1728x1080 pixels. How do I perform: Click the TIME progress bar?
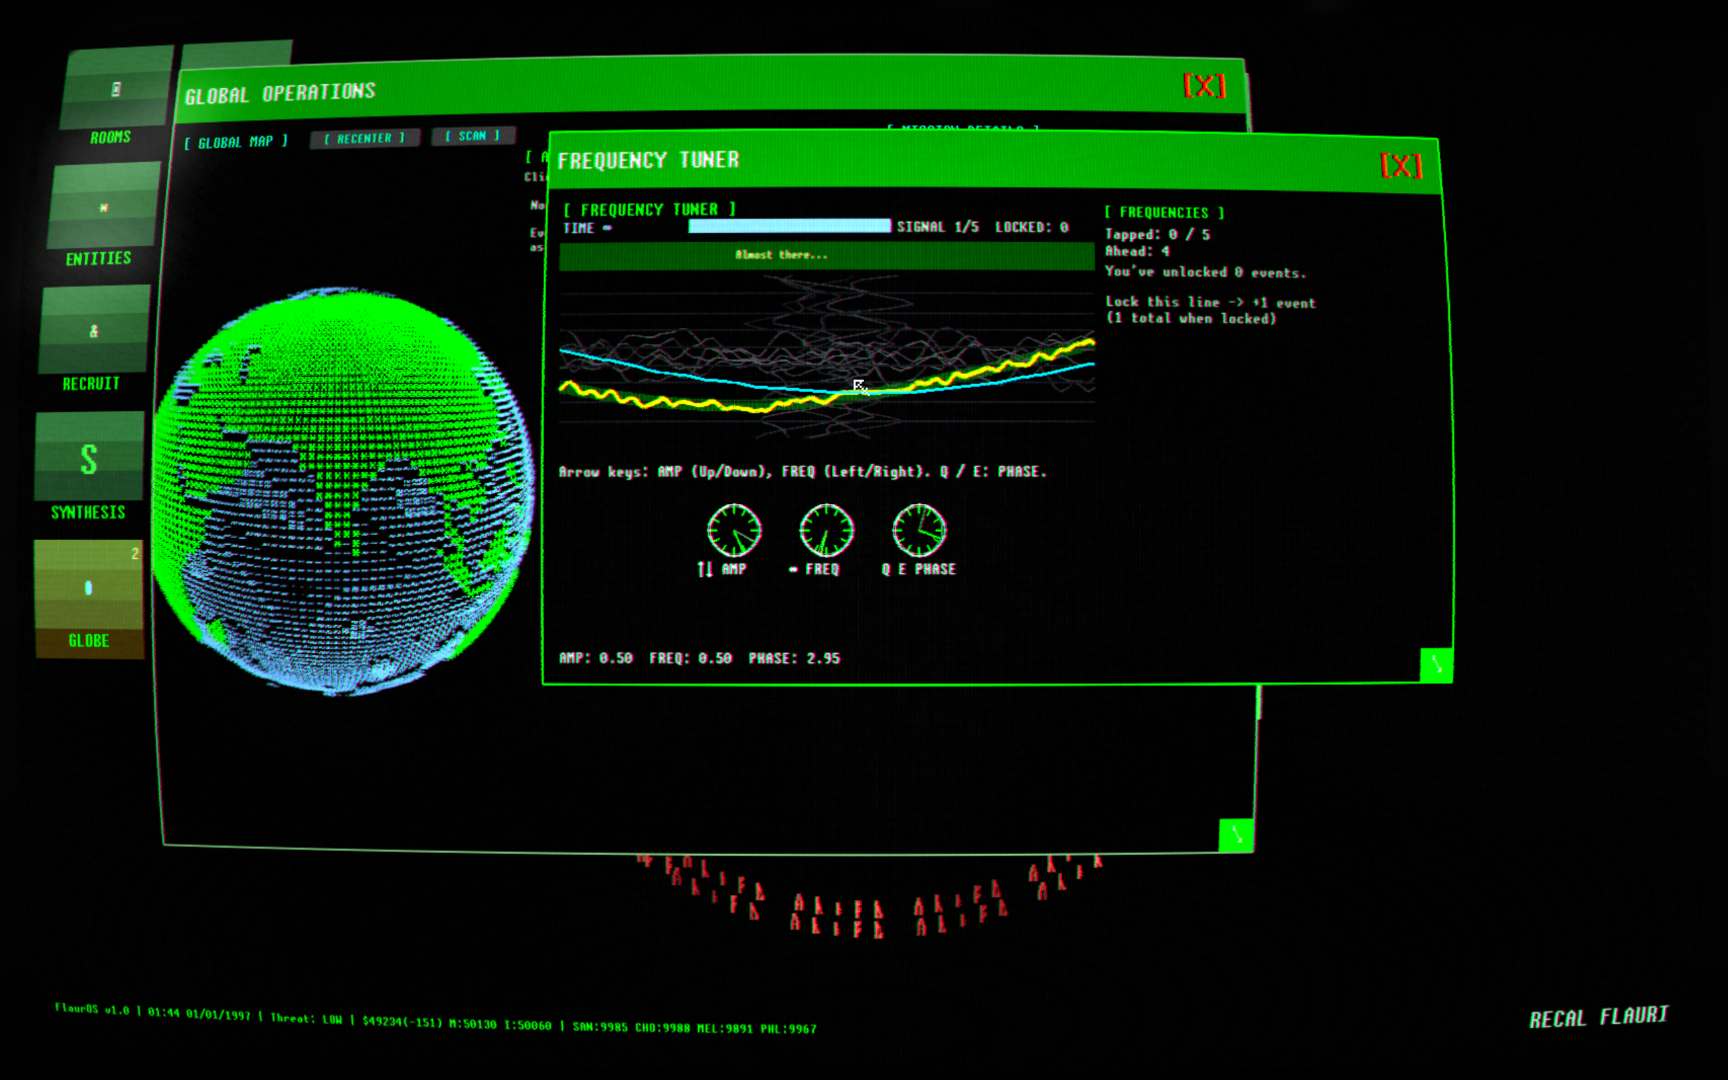(789, 226)
